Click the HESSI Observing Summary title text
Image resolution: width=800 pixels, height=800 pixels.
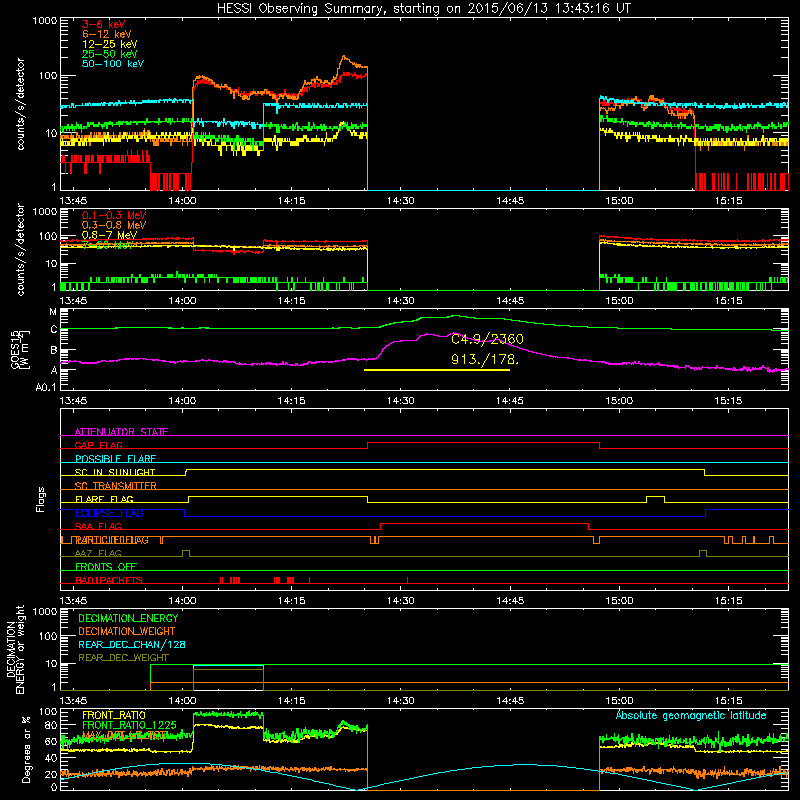coord(423,9)
